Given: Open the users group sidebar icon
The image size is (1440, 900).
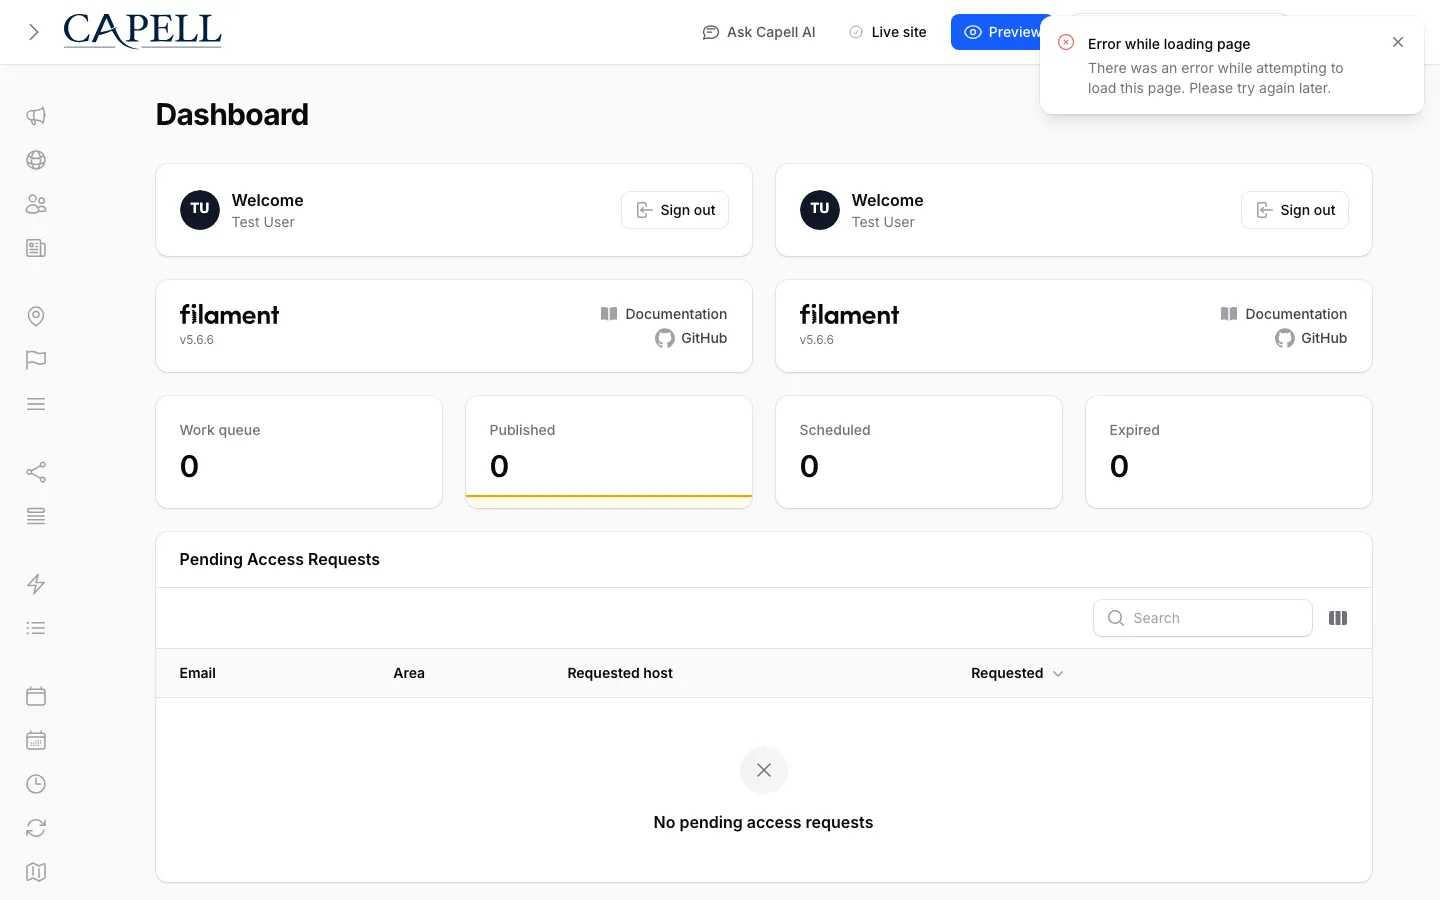Looking at the screenshot, I should click(x=36, y=204).
